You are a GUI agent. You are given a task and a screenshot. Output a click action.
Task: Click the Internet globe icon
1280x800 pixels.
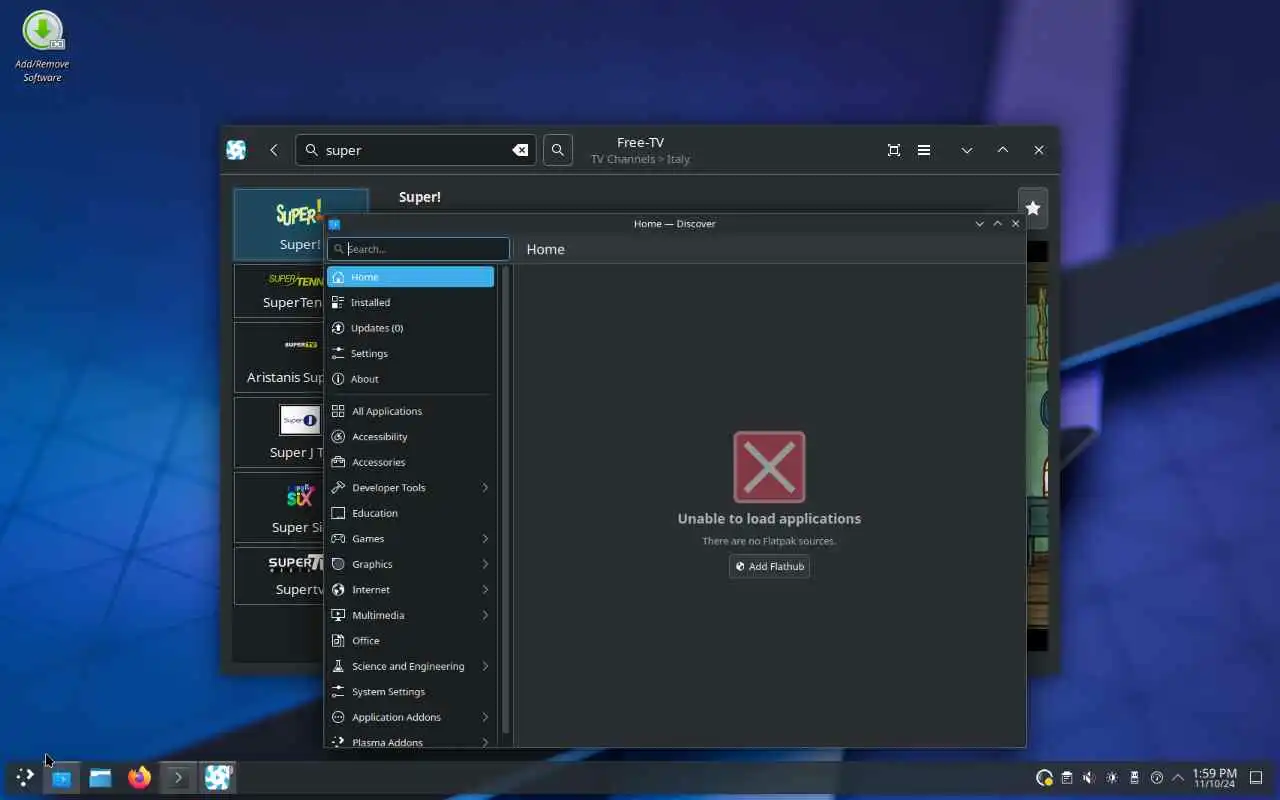(x=338, y=590)
